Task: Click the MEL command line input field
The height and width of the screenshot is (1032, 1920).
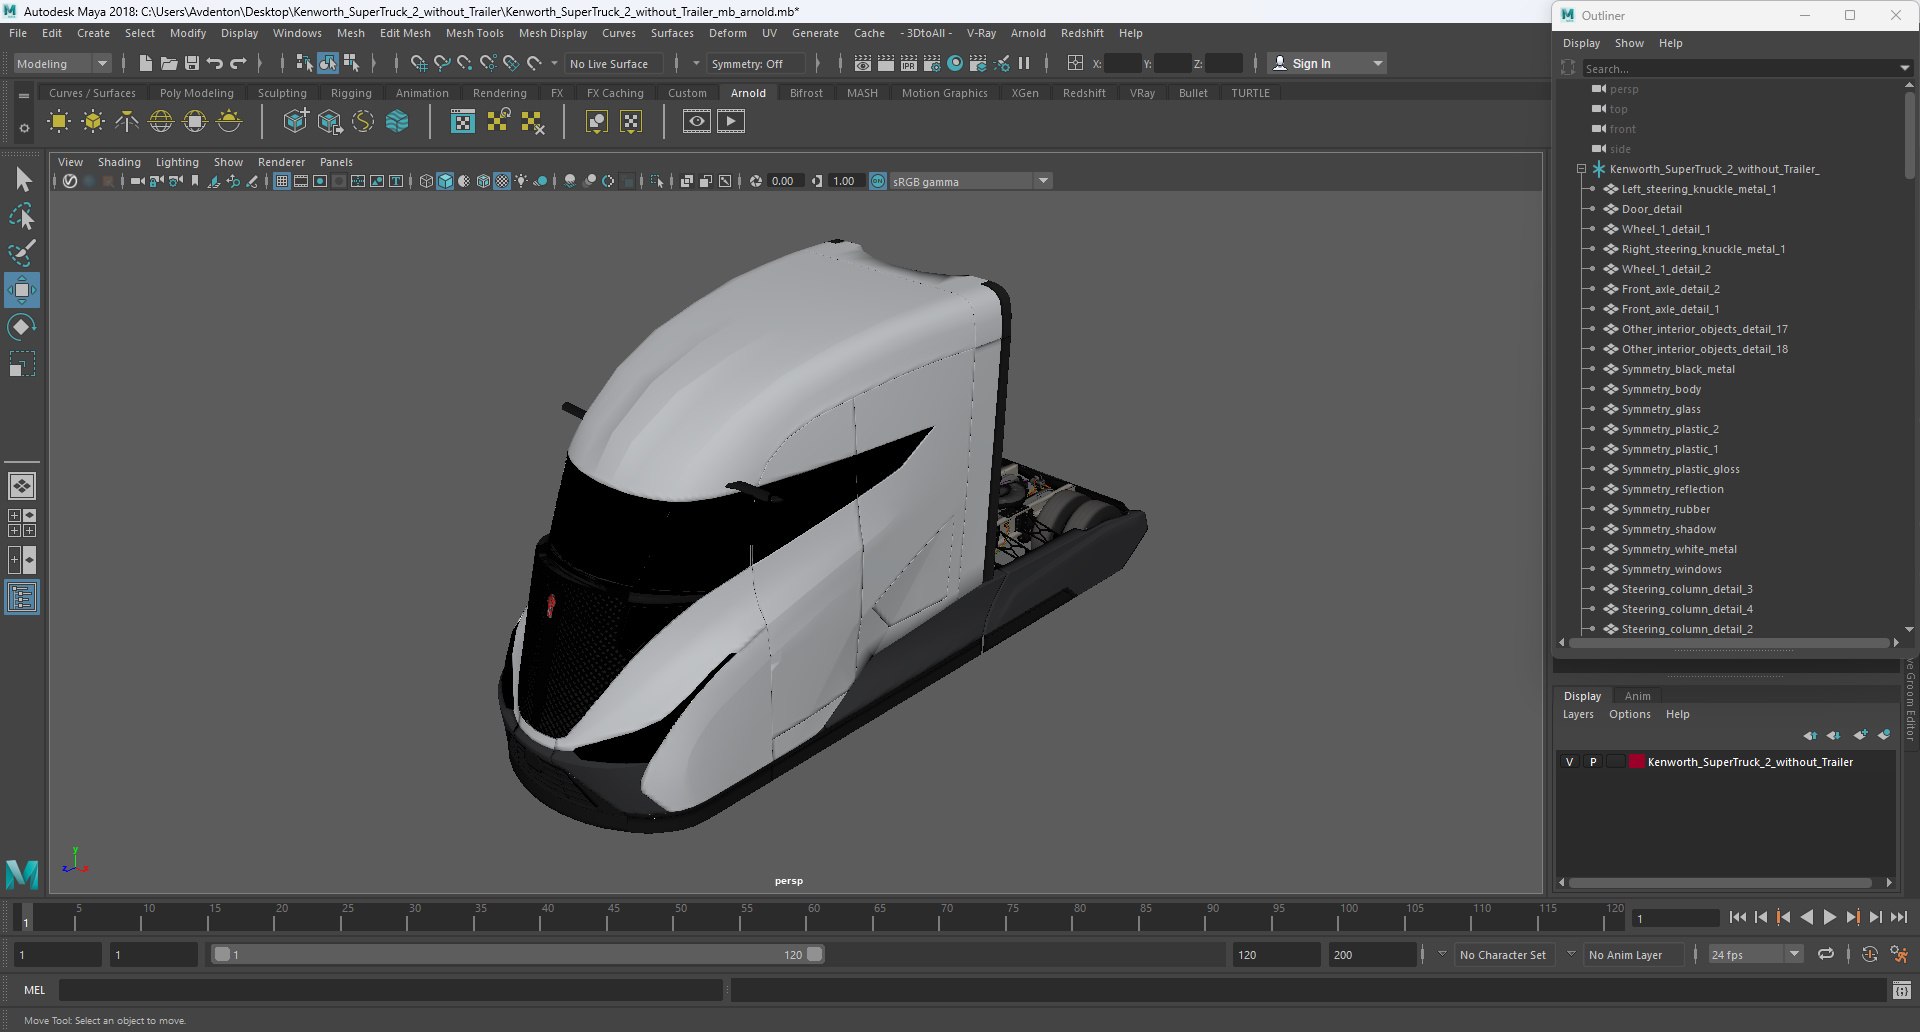Action: point(390,990)
